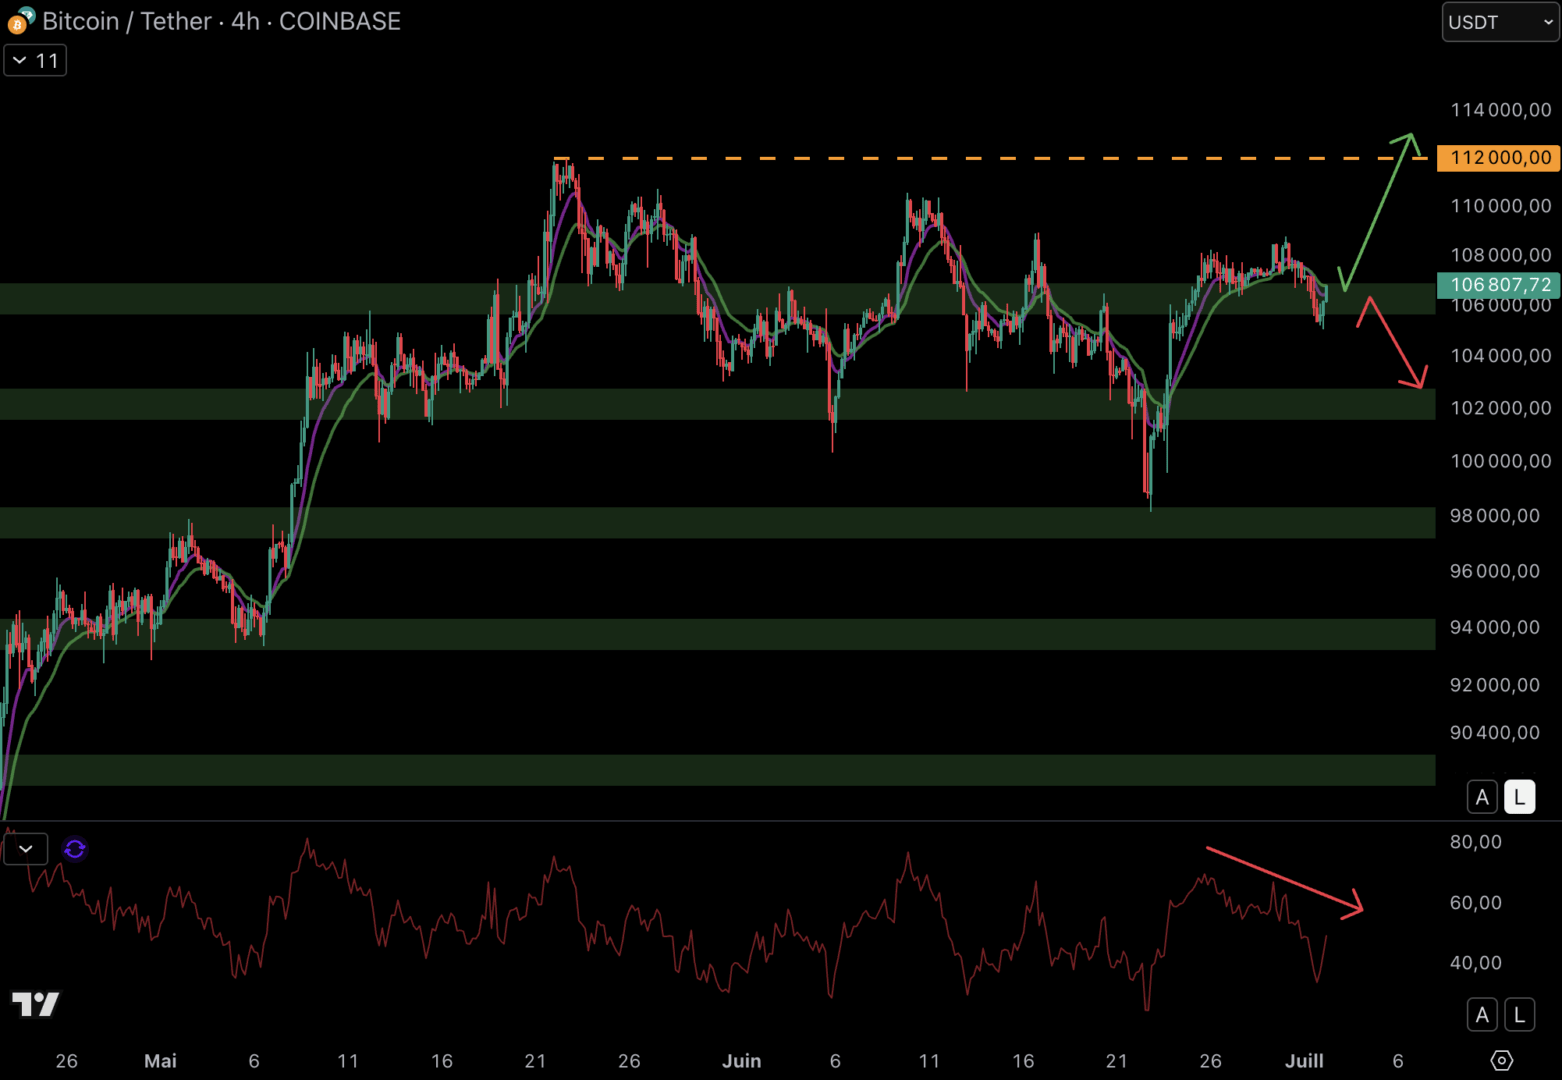Toggle log scale L in oscillator pane
Screen dimensions: 1562x1080
(x=1519, y=1015)
